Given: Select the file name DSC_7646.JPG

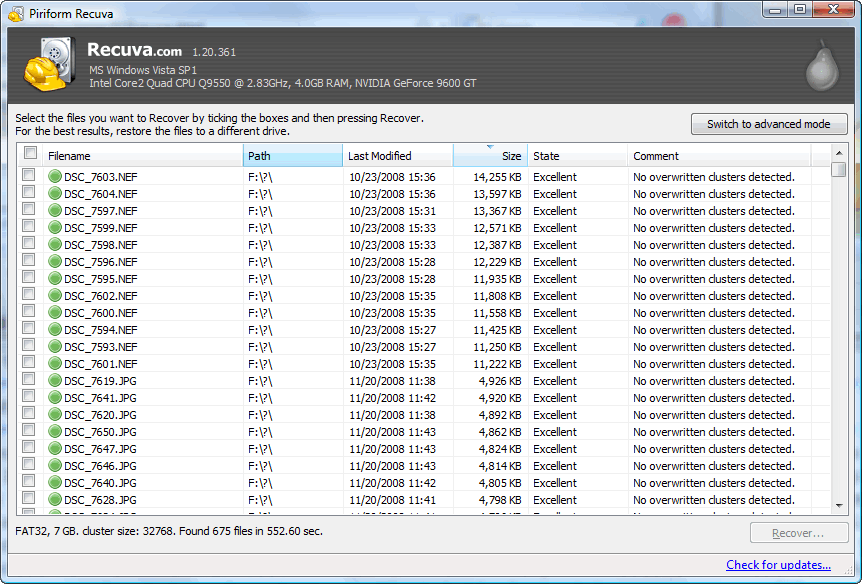Looking at the screenshot, I should tap(100, 466).
